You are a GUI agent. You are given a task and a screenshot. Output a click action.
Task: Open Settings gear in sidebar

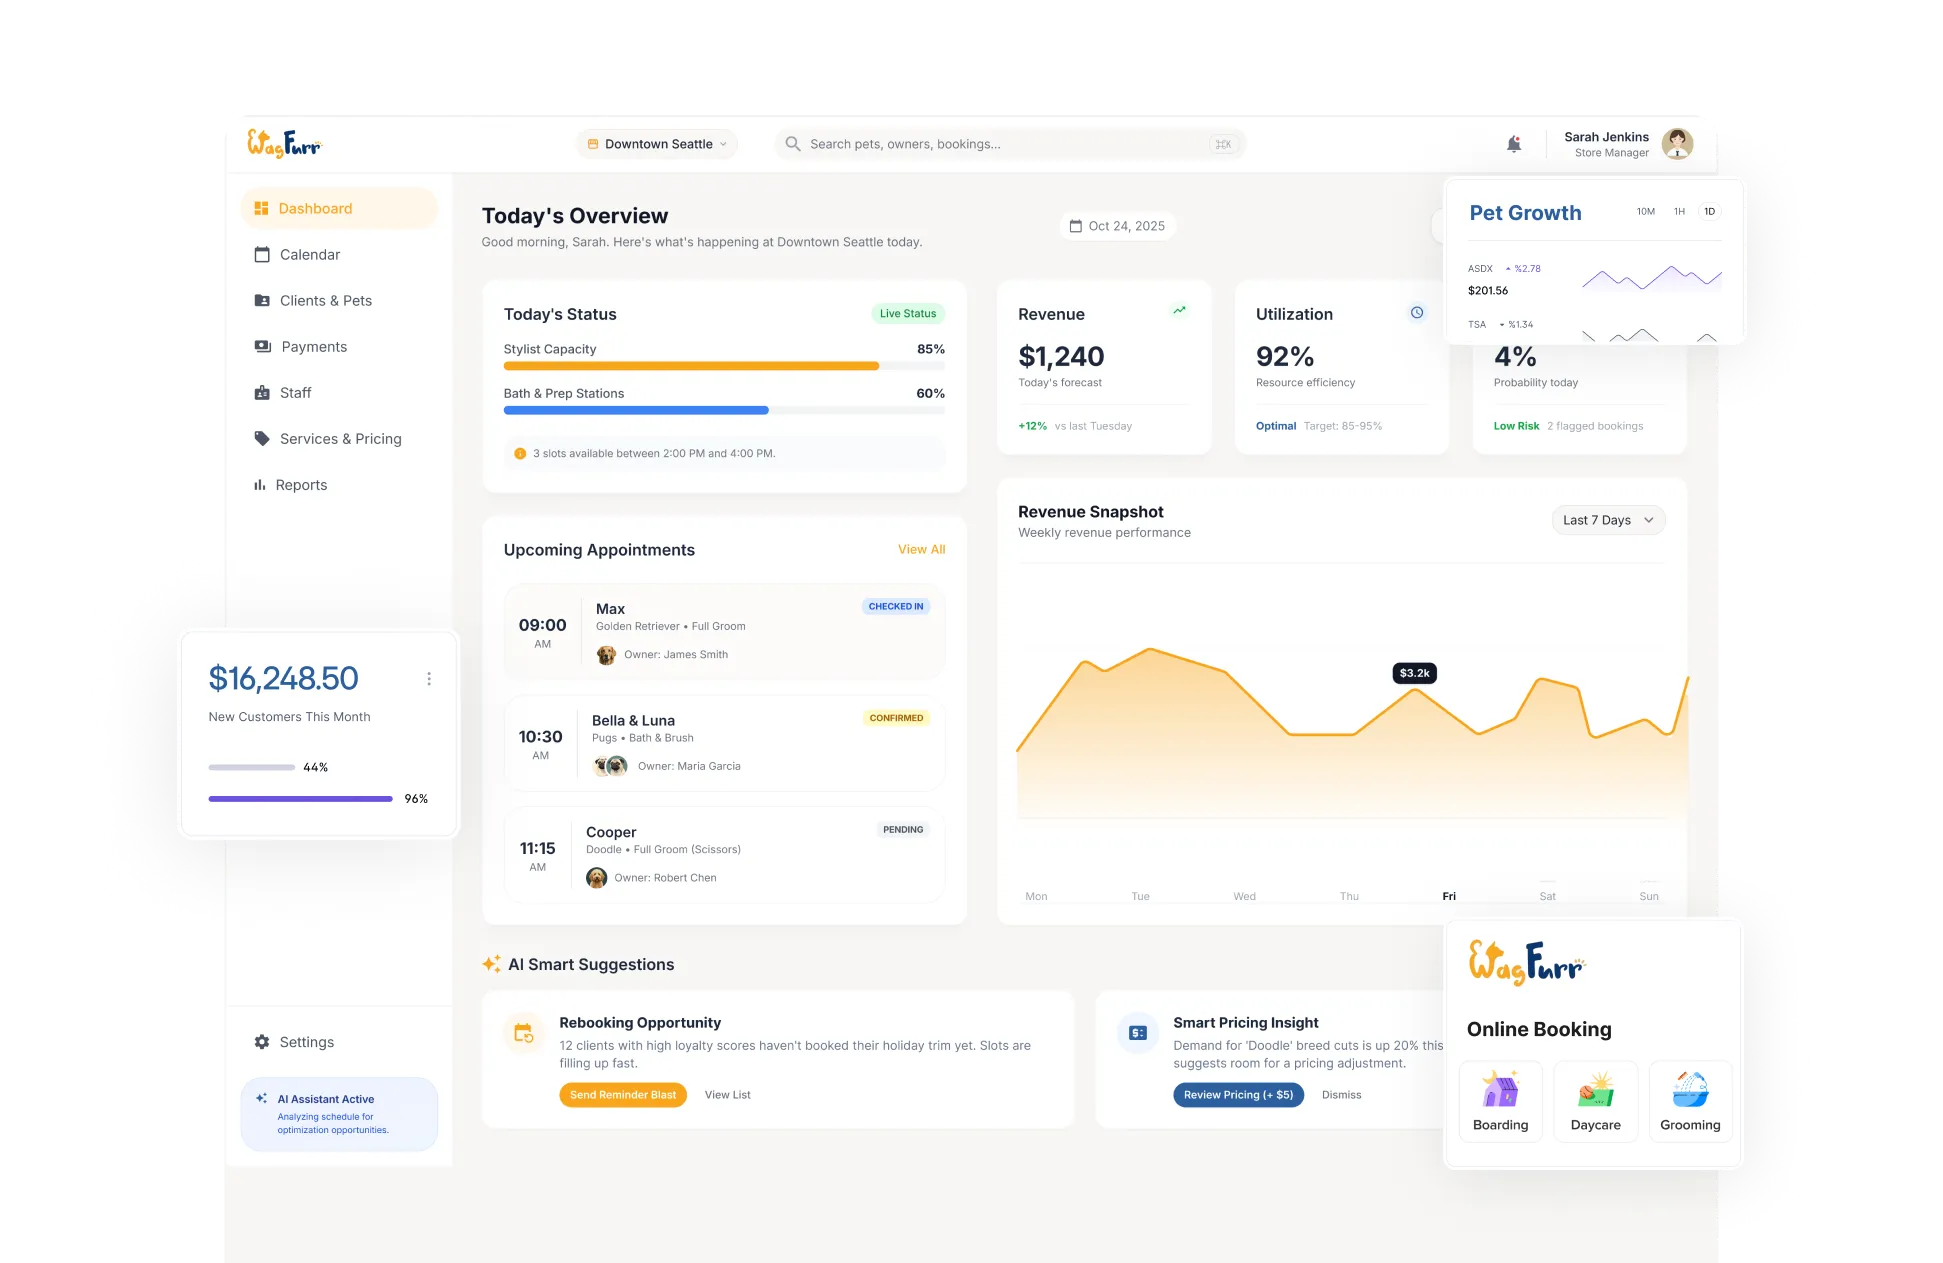(x=262, y=1042)
